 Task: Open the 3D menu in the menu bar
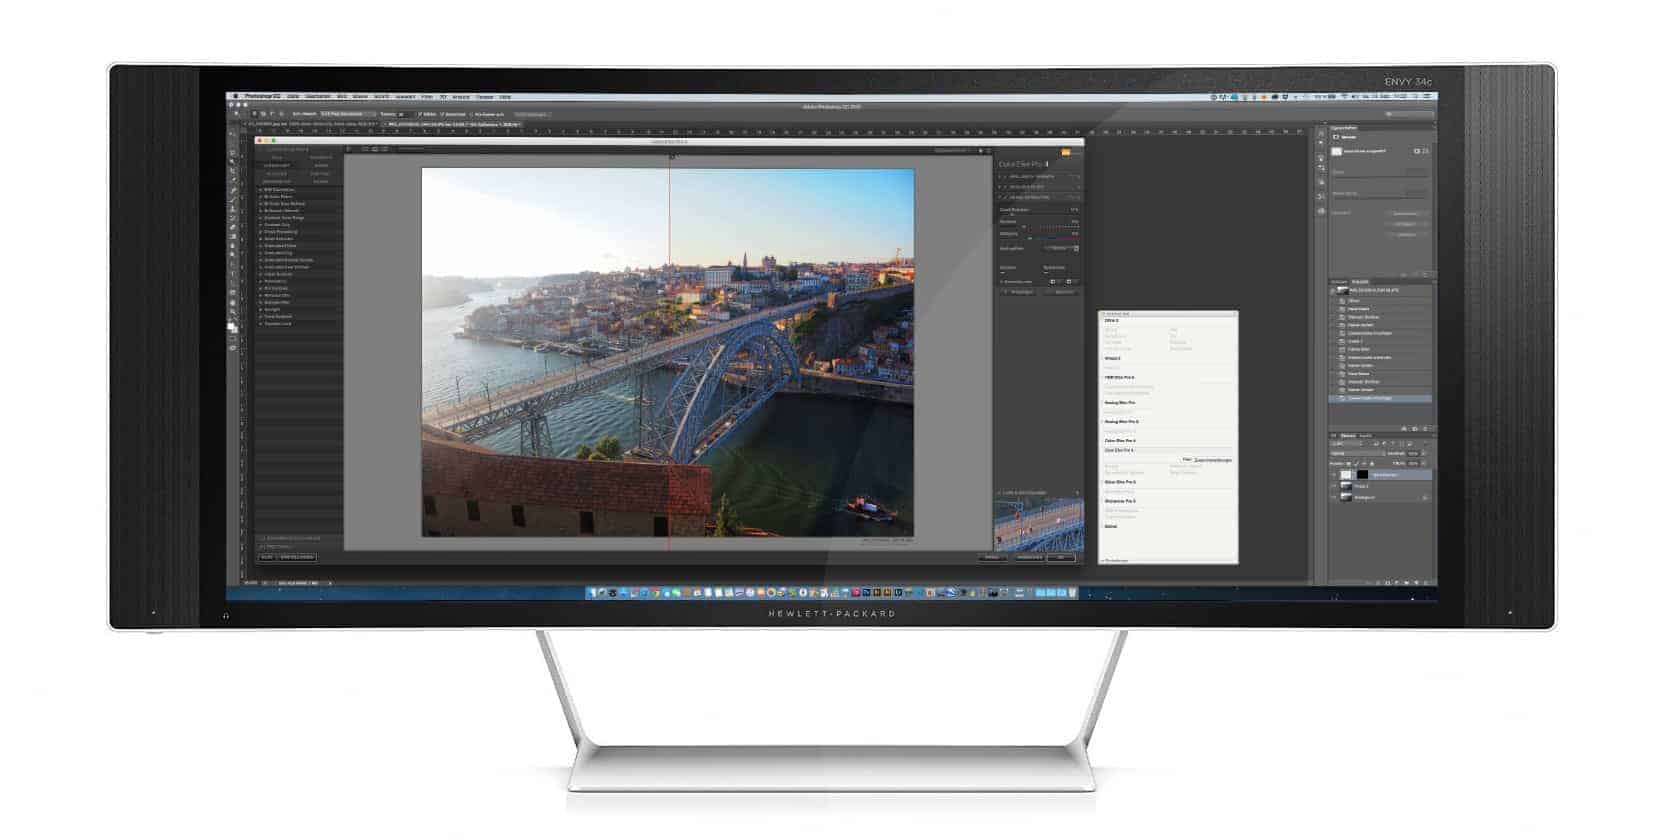[x=444, y=97]
